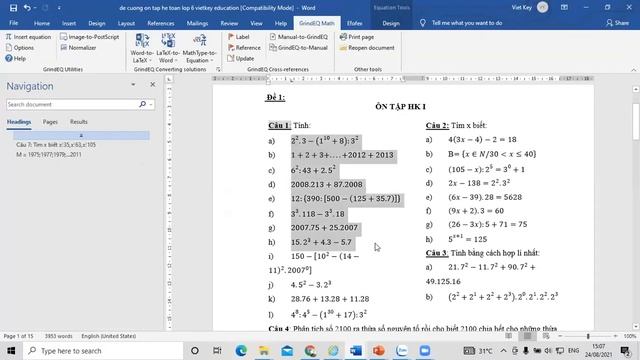
Task: Click the jump-to-beginning bar in headings list
Action: pyautogui.click(x=81, y=136)
